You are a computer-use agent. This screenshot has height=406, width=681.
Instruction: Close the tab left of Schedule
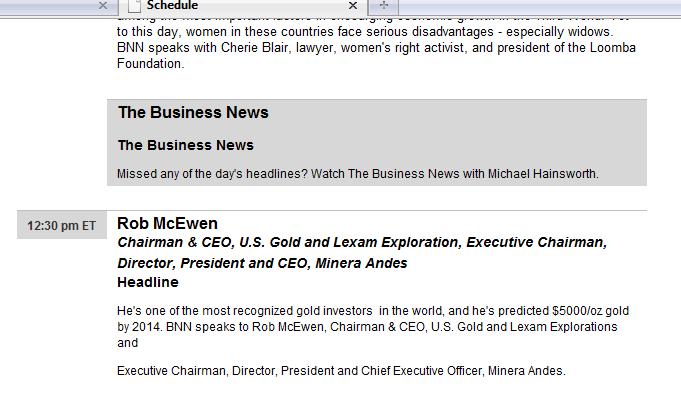(103, 6)
